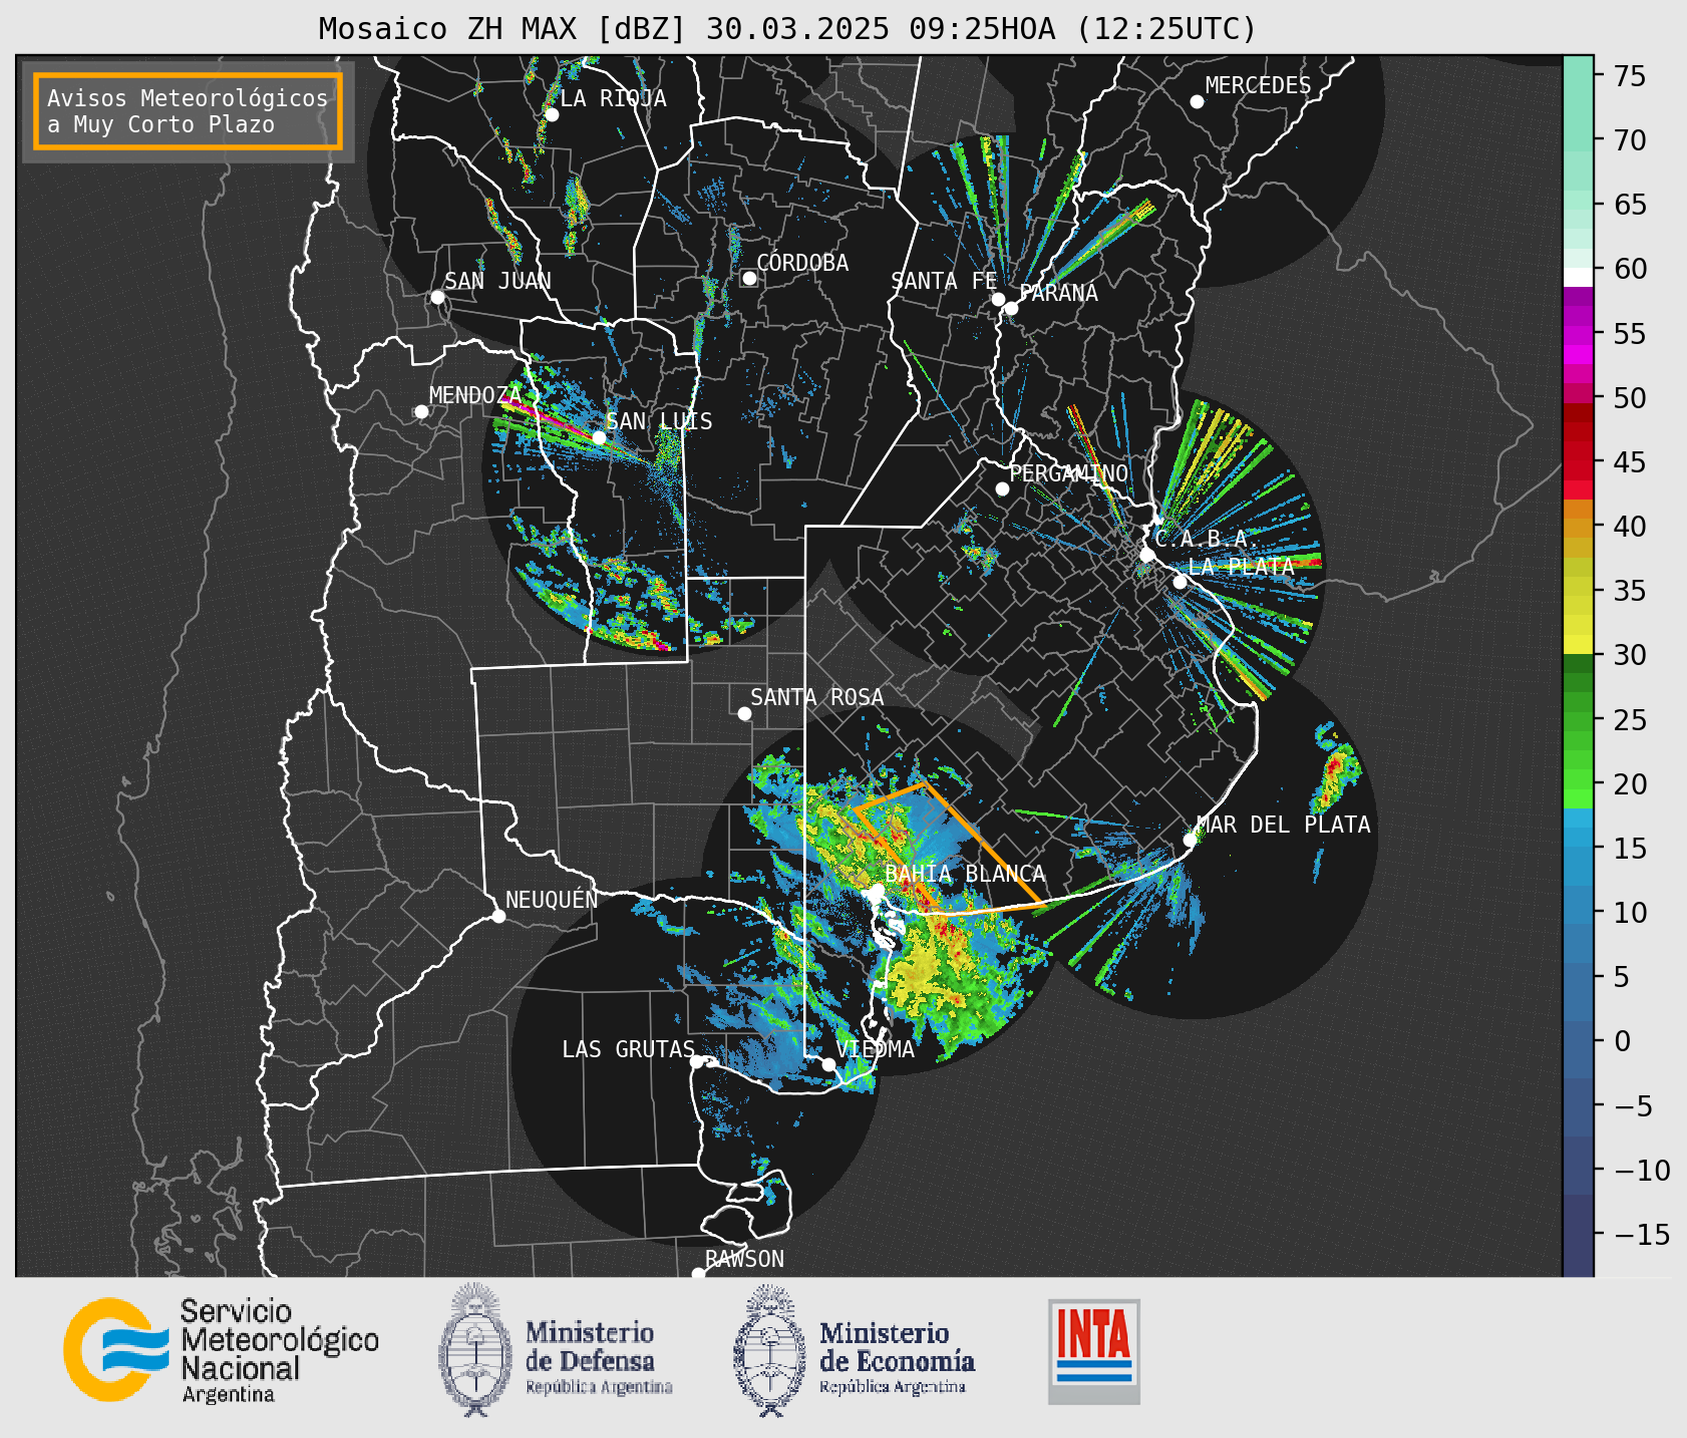
Task: Click the Neuquén city marker dot
Action: (498, 916)
